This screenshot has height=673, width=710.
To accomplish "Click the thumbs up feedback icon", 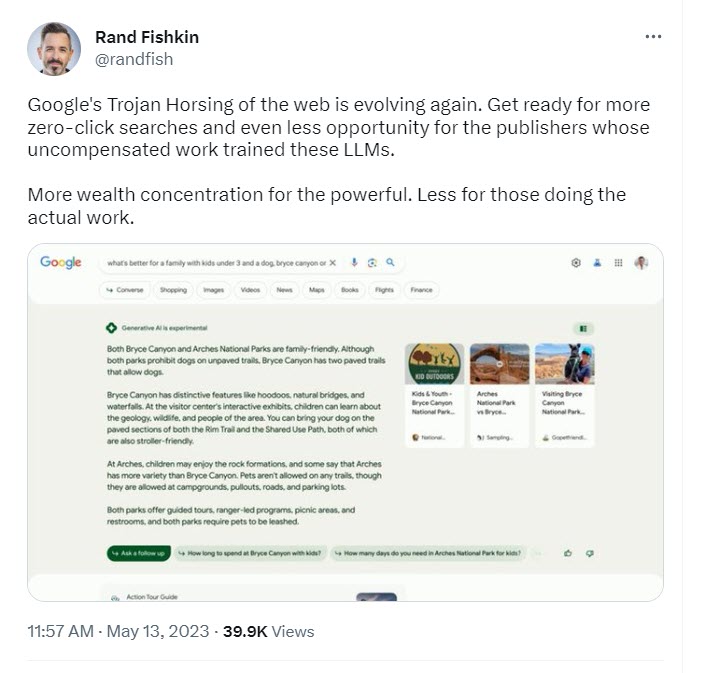I will coord(568,553).
